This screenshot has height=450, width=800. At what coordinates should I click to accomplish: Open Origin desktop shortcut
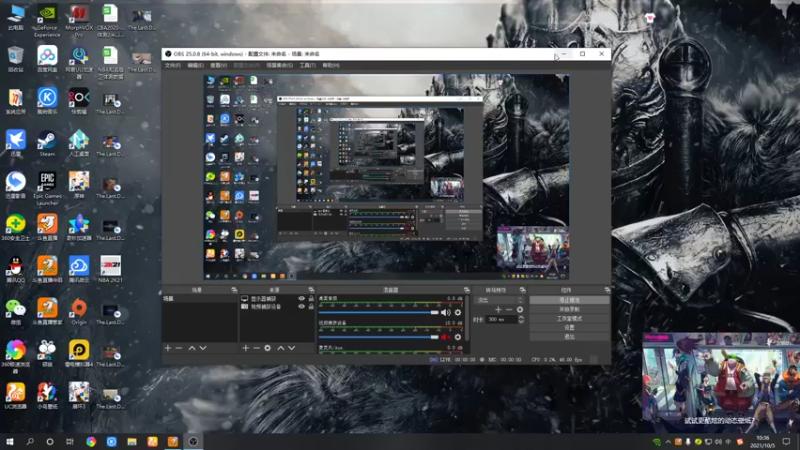pyautogui.click(x=79, y=312)
